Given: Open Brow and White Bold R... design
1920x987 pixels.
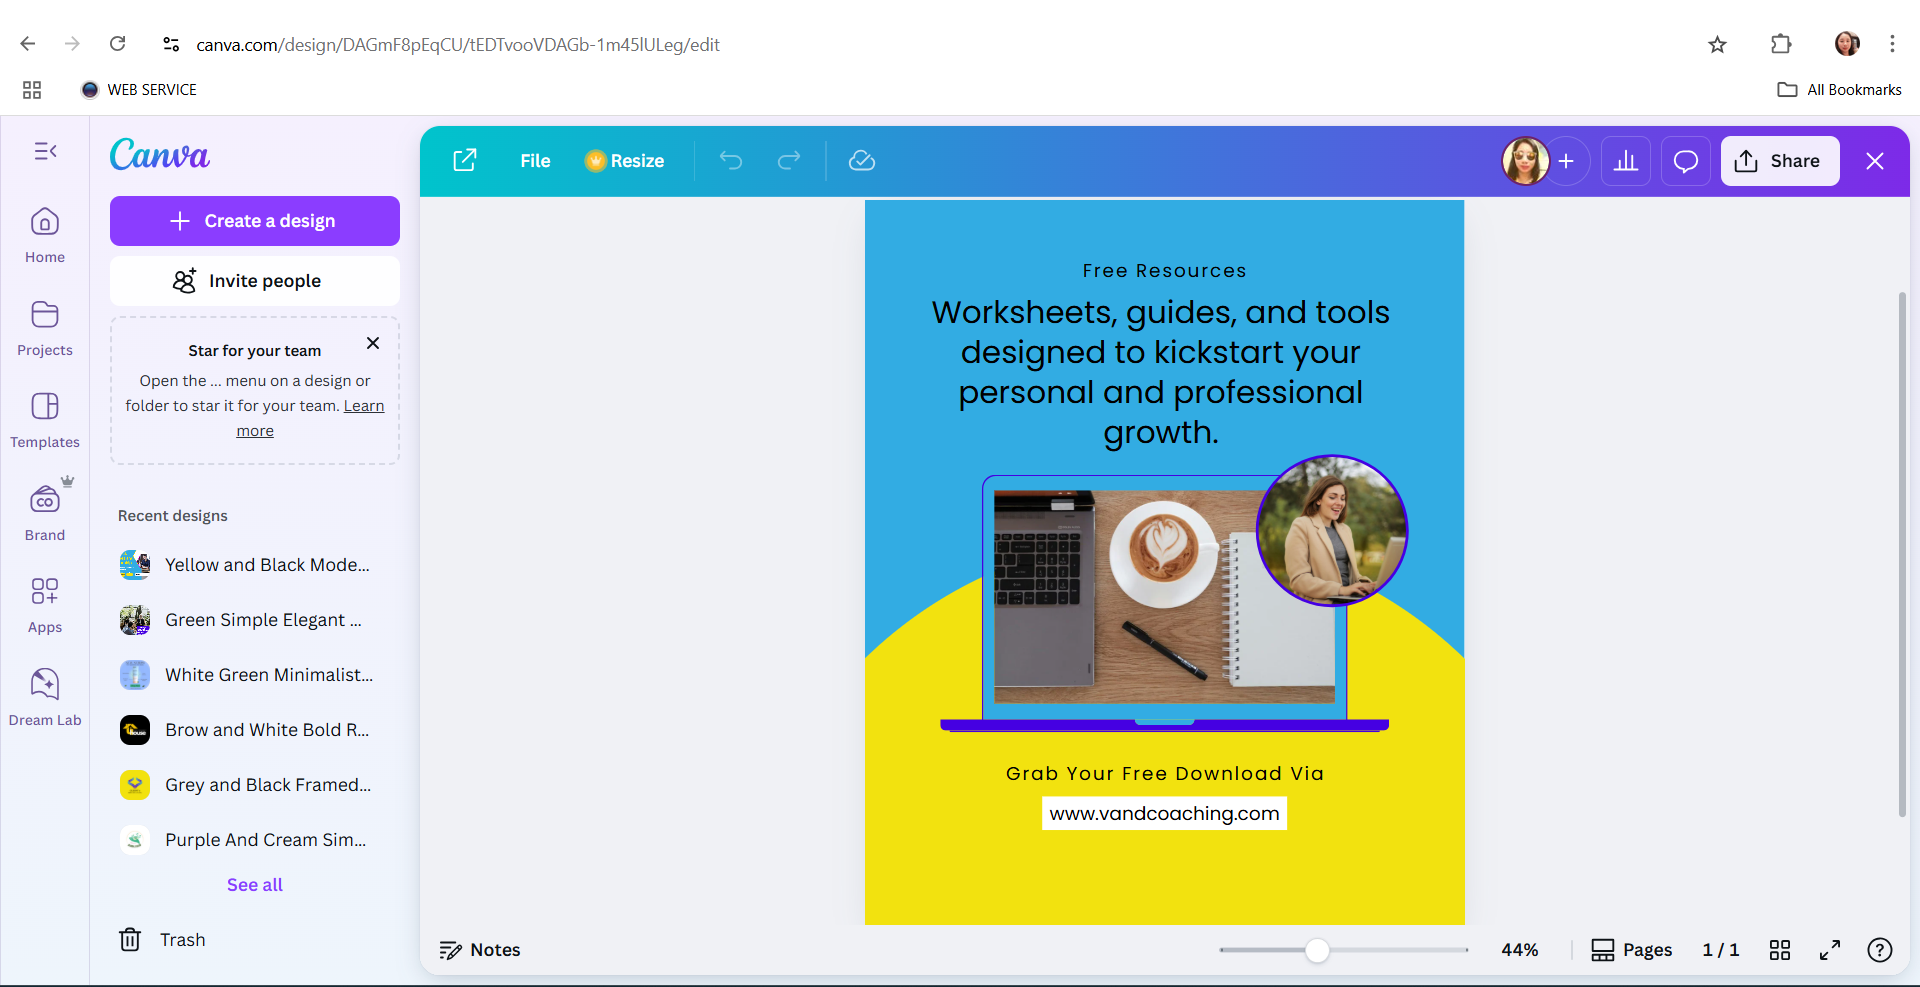Looking at the screenshot, I should tap(255, 730).
